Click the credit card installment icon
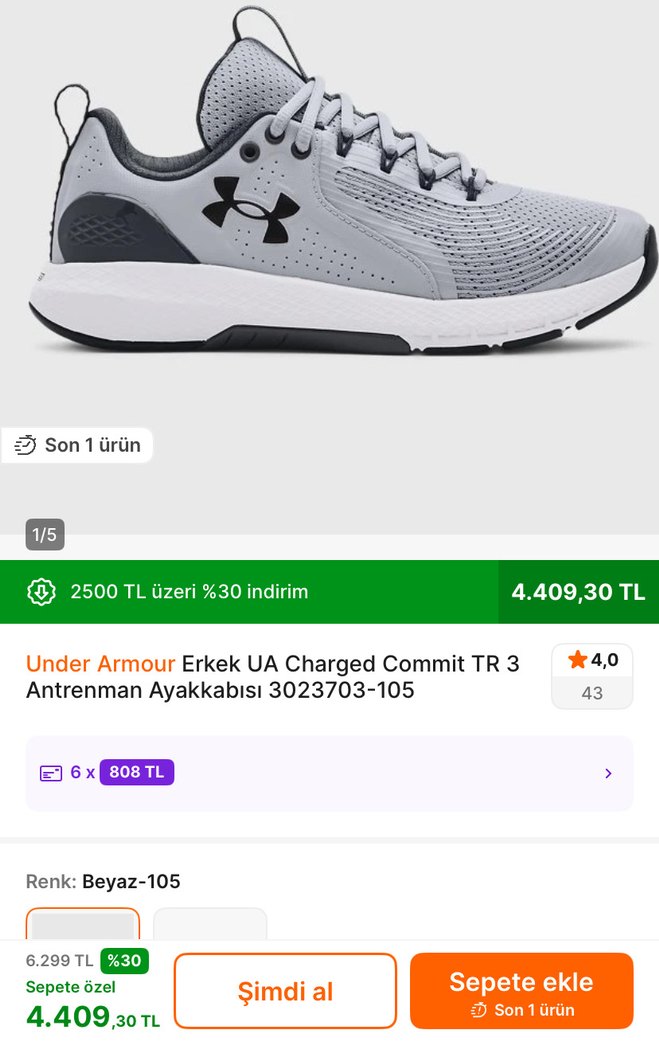The height and width of the screenshot is (1041, 659). [x=51, y=773]
